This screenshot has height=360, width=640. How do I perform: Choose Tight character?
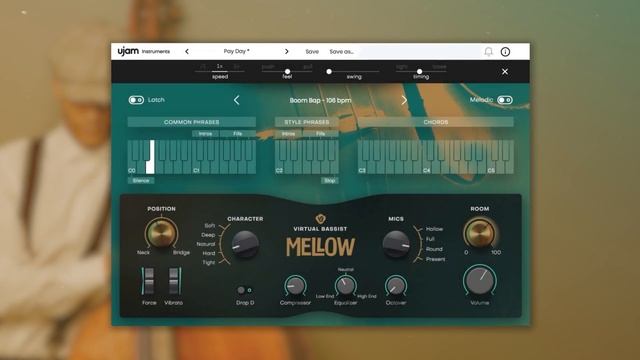point(209,262)
